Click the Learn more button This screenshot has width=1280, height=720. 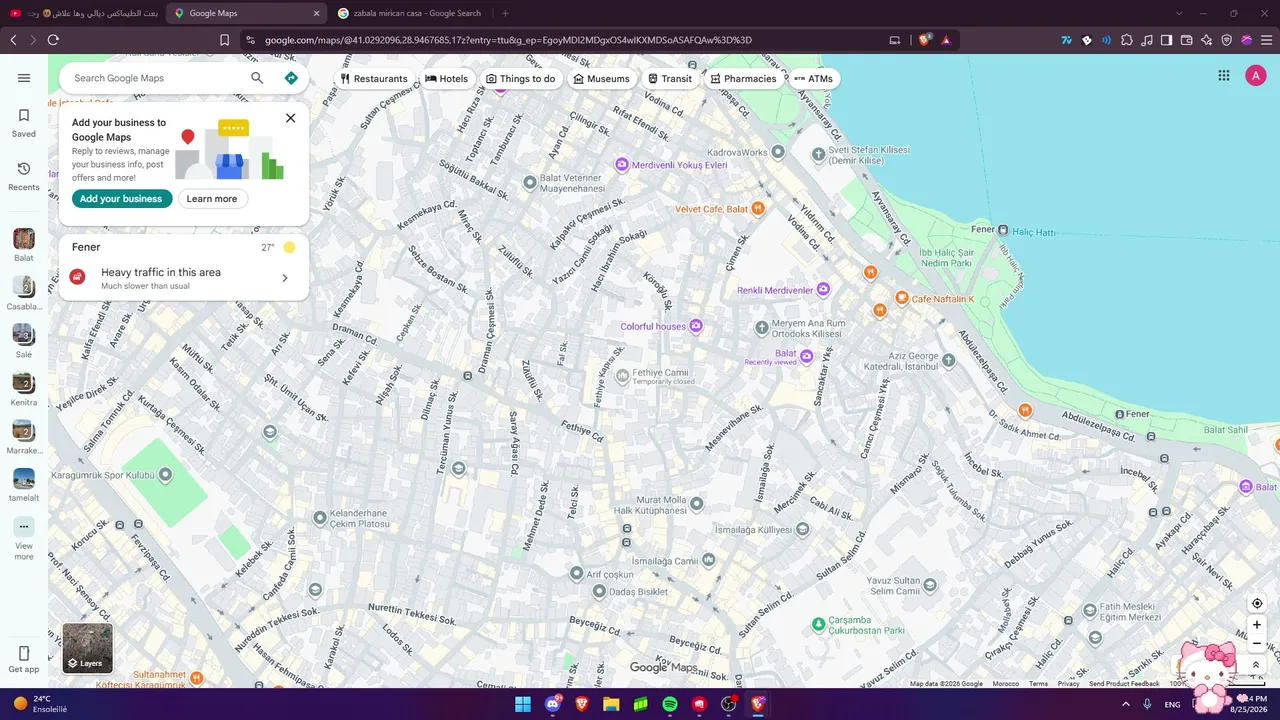[212, 199]
